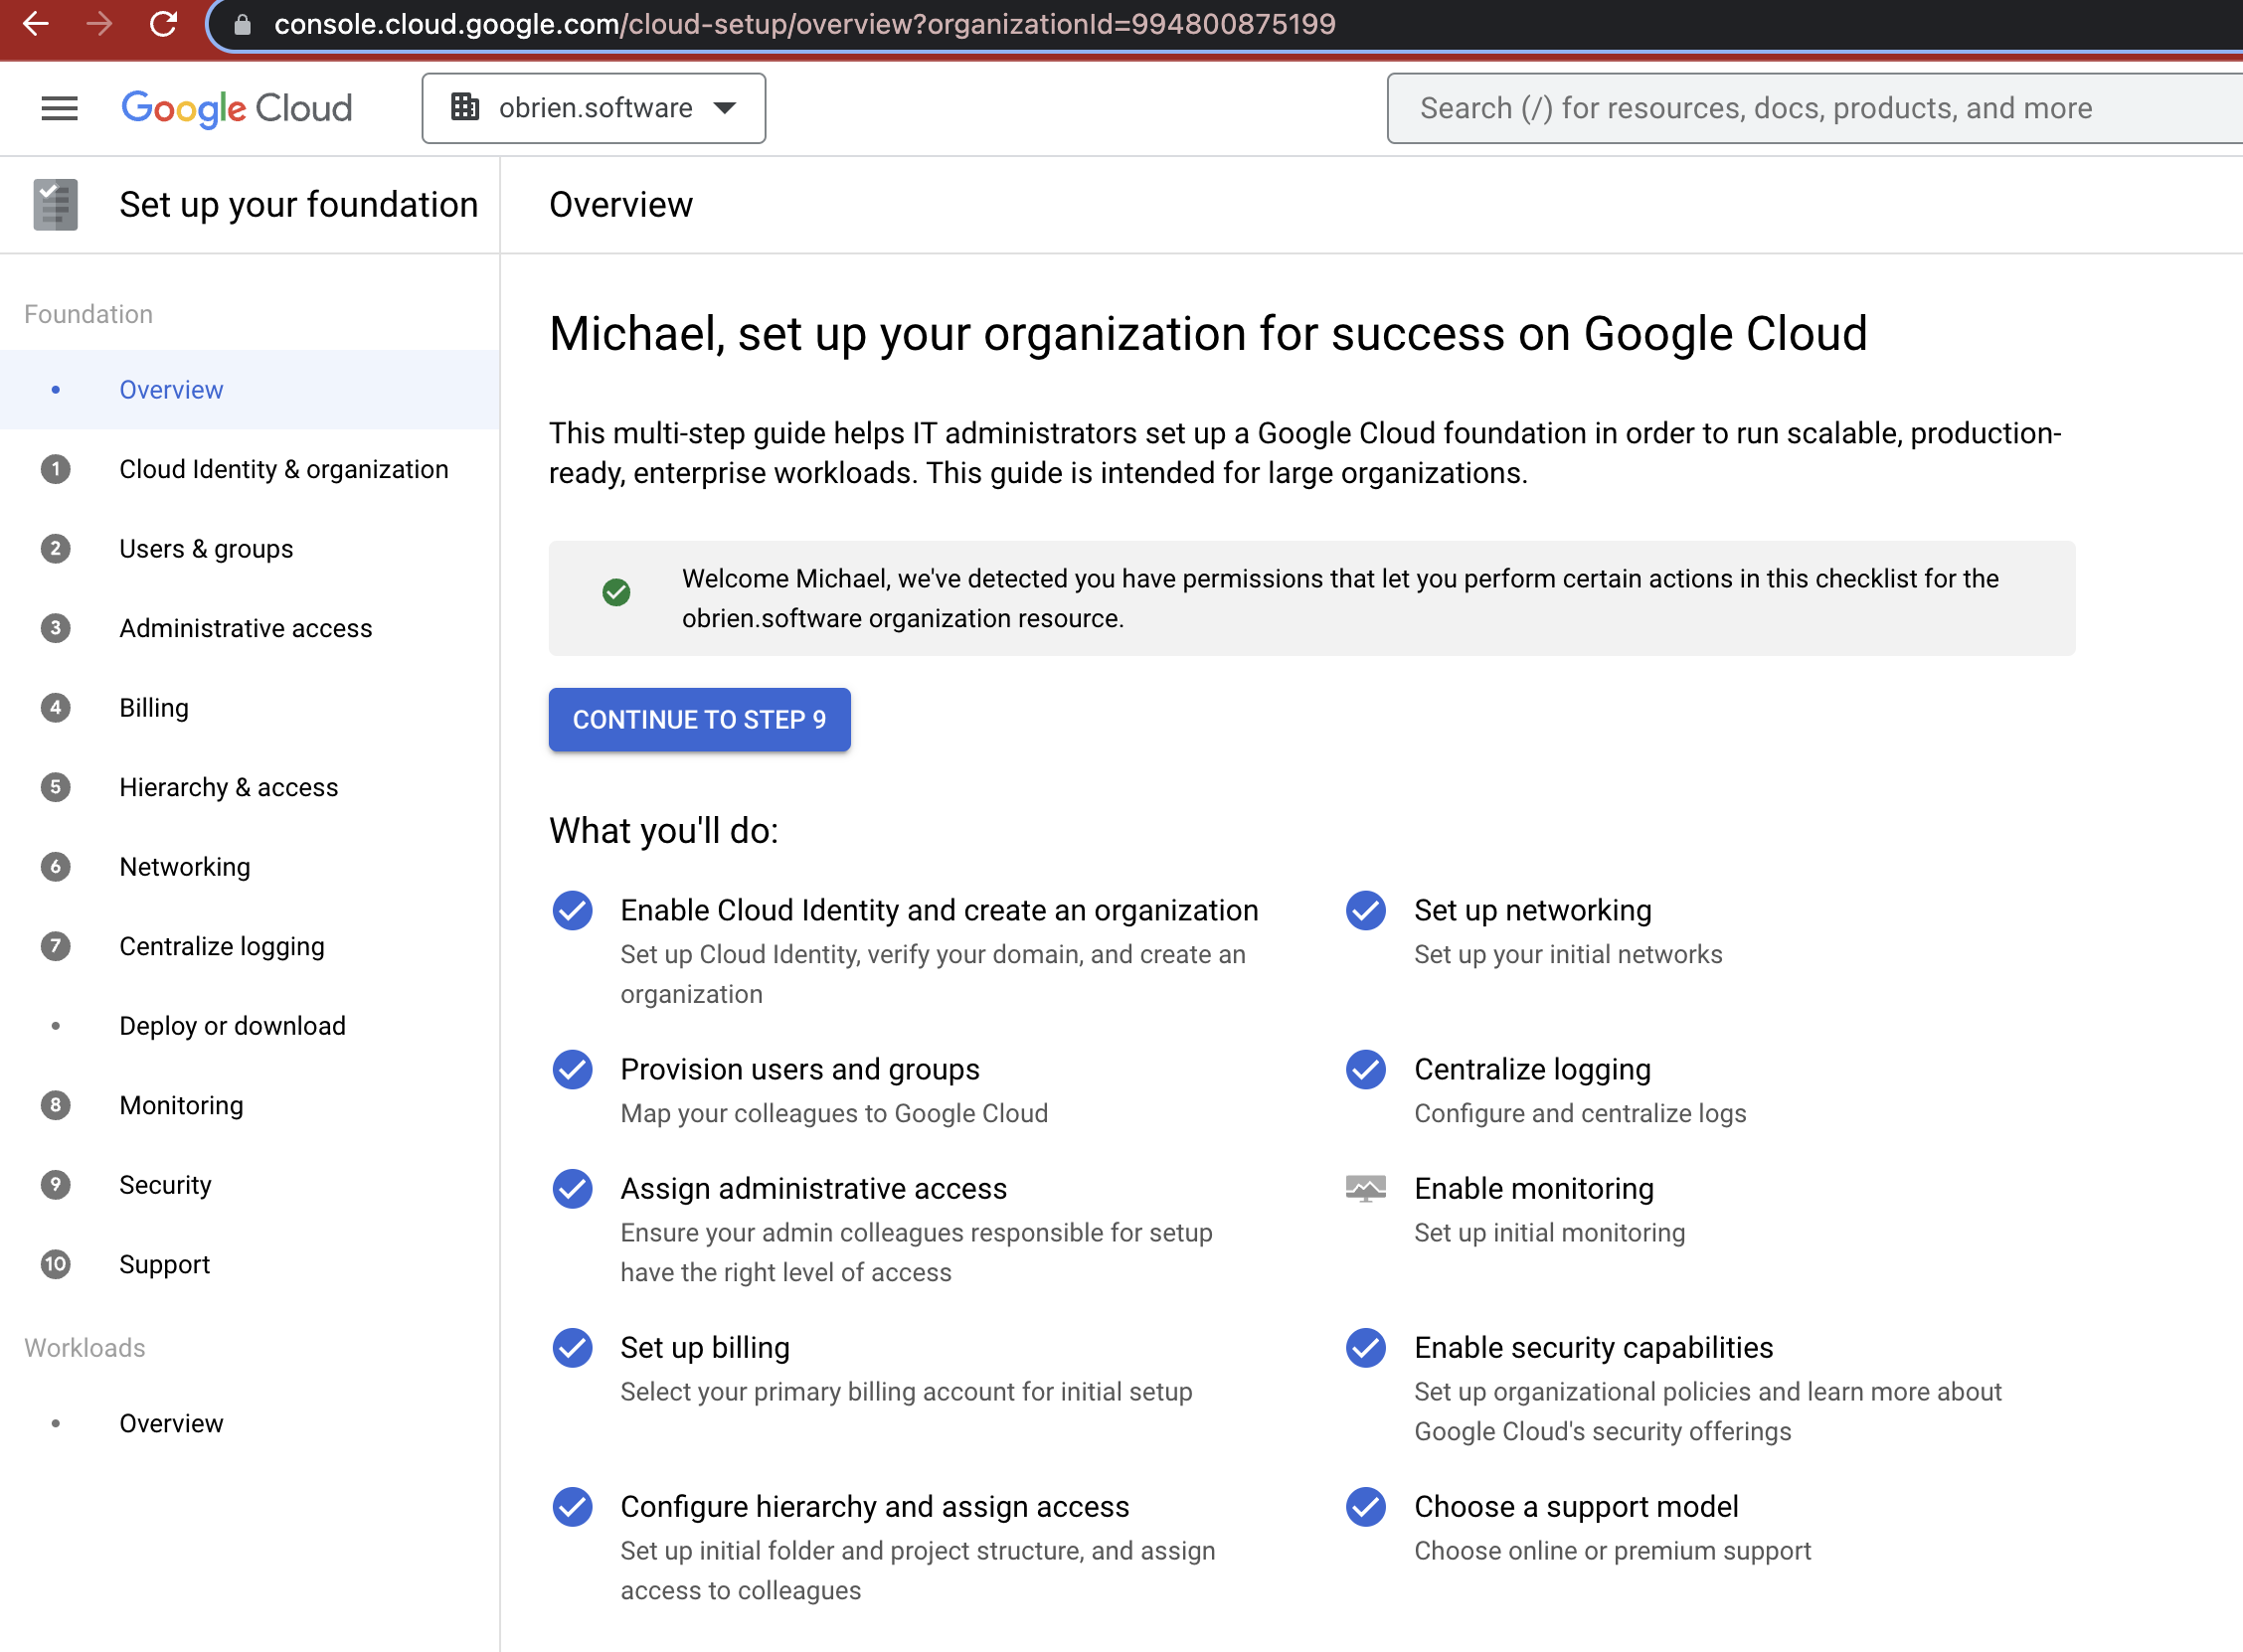Select Billing step in the sidebar
The height and width of the screenshot is (1652, 2243).
(x=153, y=707)
